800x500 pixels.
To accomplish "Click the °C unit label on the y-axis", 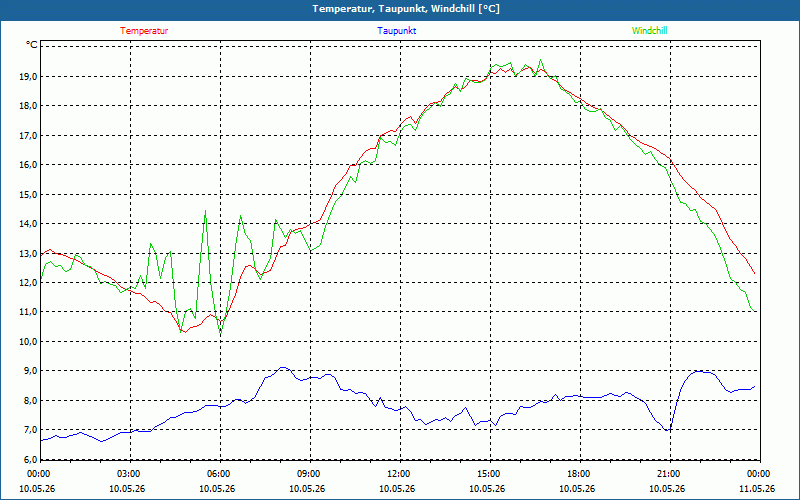I will [x=31, y=45].
